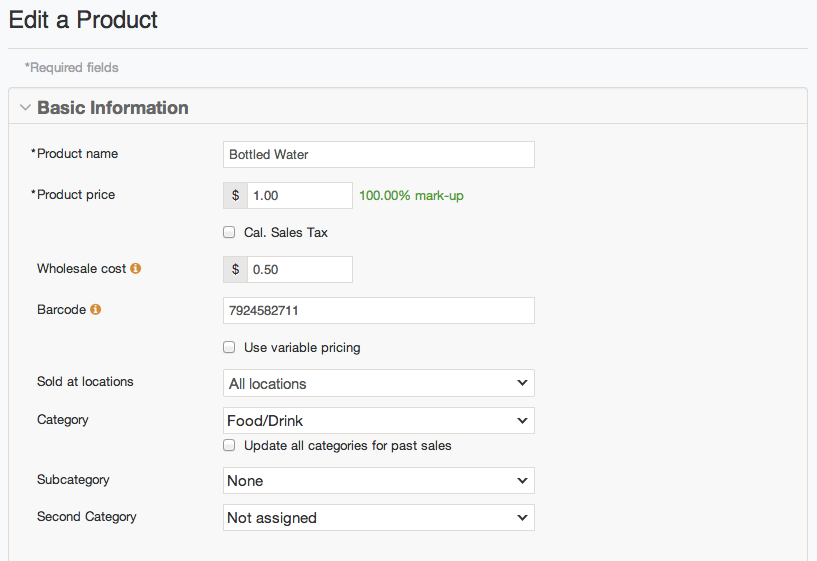
Task: Click the dollar sign beside Product price
Action: (236, 195)
